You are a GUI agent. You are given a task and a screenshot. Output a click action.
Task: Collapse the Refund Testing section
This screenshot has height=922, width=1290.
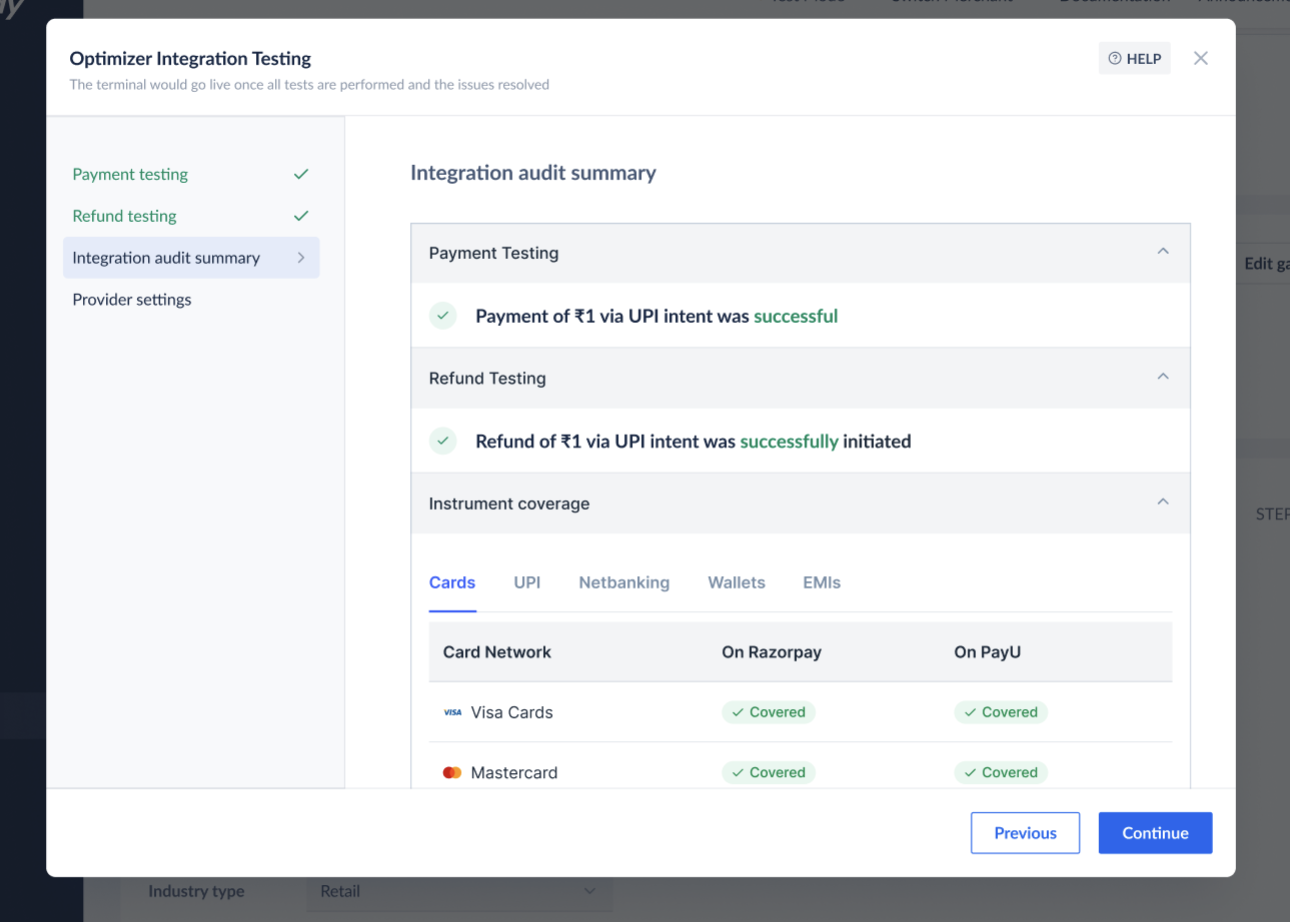[x=1163, y=377]
